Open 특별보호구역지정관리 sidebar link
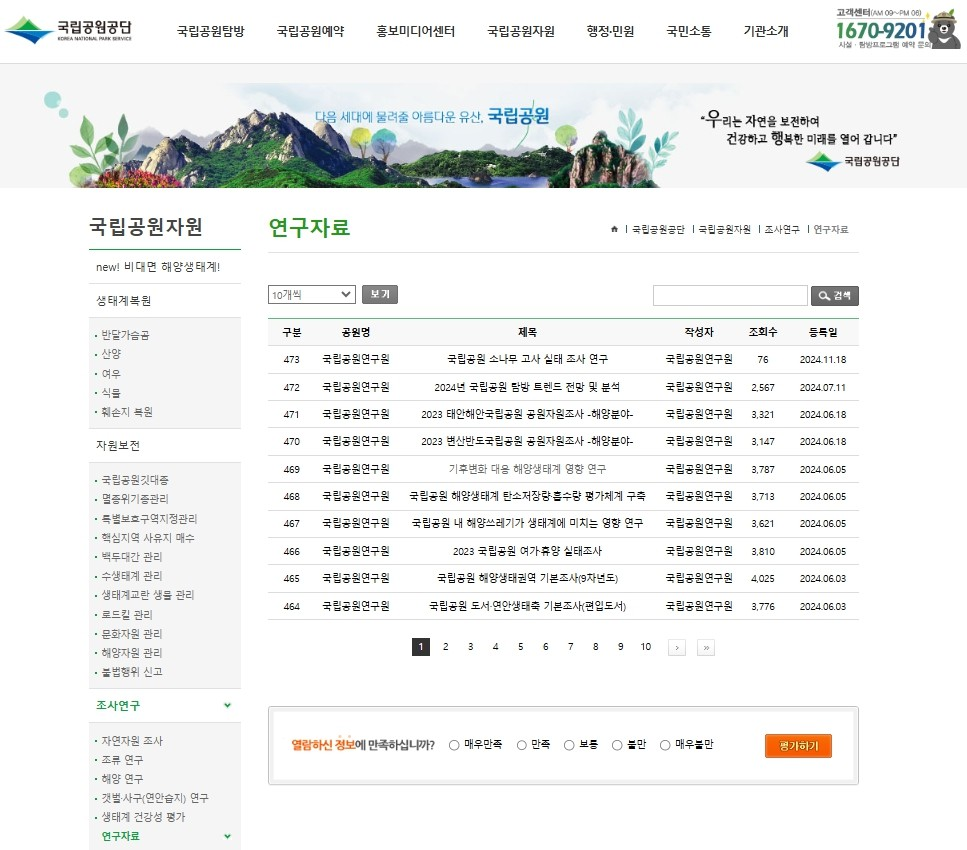The width and height of the screenshot is (967, 850). 149,519
